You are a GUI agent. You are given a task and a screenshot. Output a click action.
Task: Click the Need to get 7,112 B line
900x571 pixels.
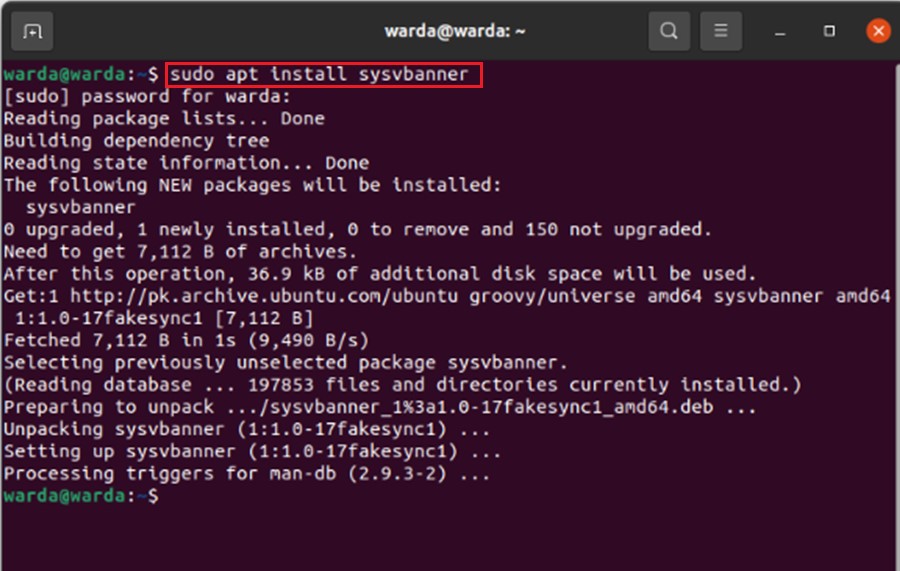(180, 252)
